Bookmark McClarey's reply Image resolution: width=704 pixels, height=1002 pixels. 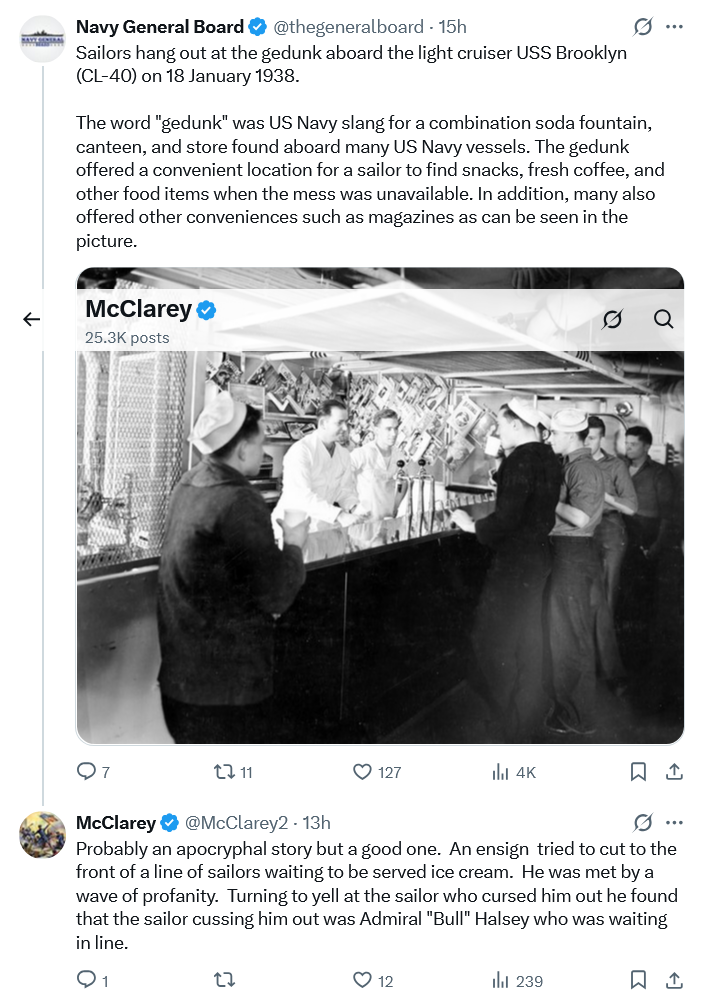click(x=638, y=981)
